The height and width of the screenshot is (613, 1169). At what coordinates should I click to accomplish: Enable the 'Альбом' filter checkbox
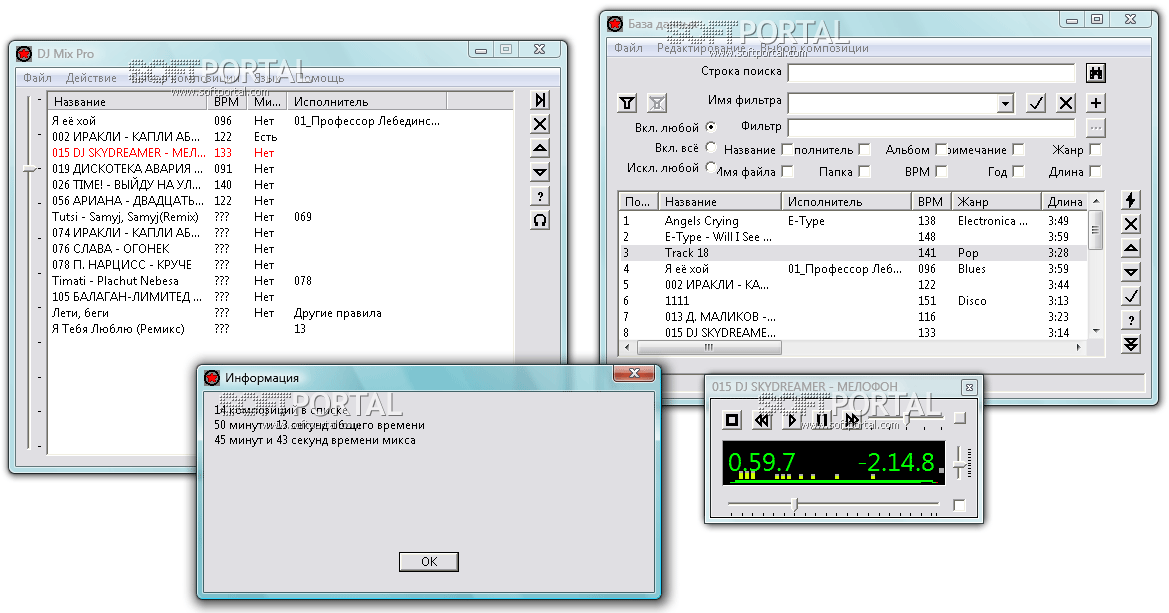click(941, 150)
